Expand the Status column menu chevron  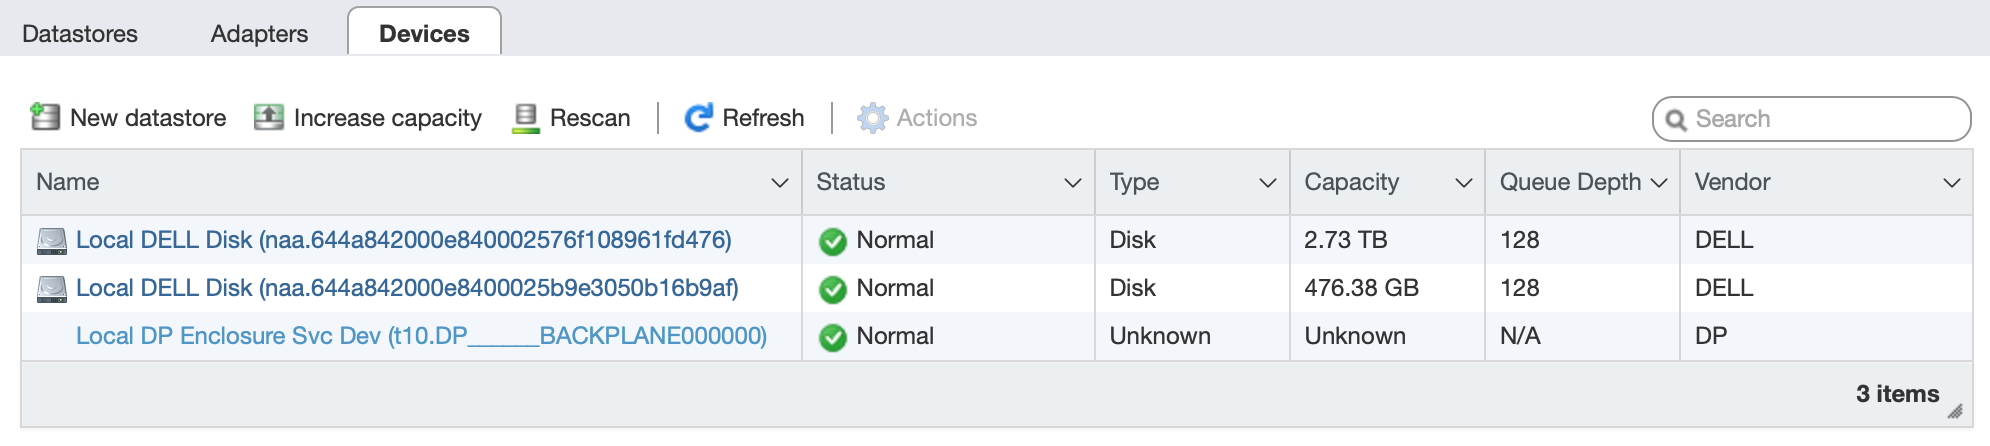pyautogui.click(x=1073, y=183)
